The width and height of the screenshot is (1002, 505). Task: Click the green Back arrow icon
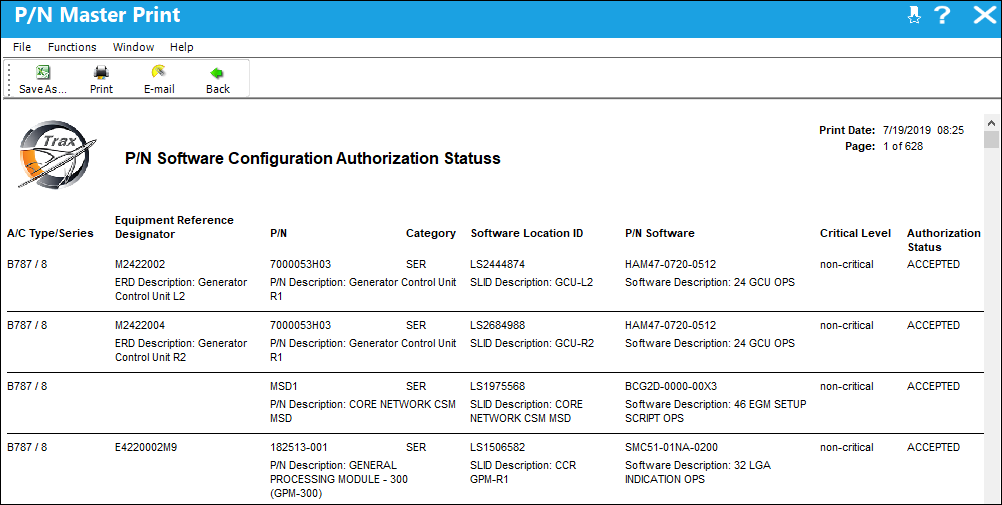coord(217,73)
